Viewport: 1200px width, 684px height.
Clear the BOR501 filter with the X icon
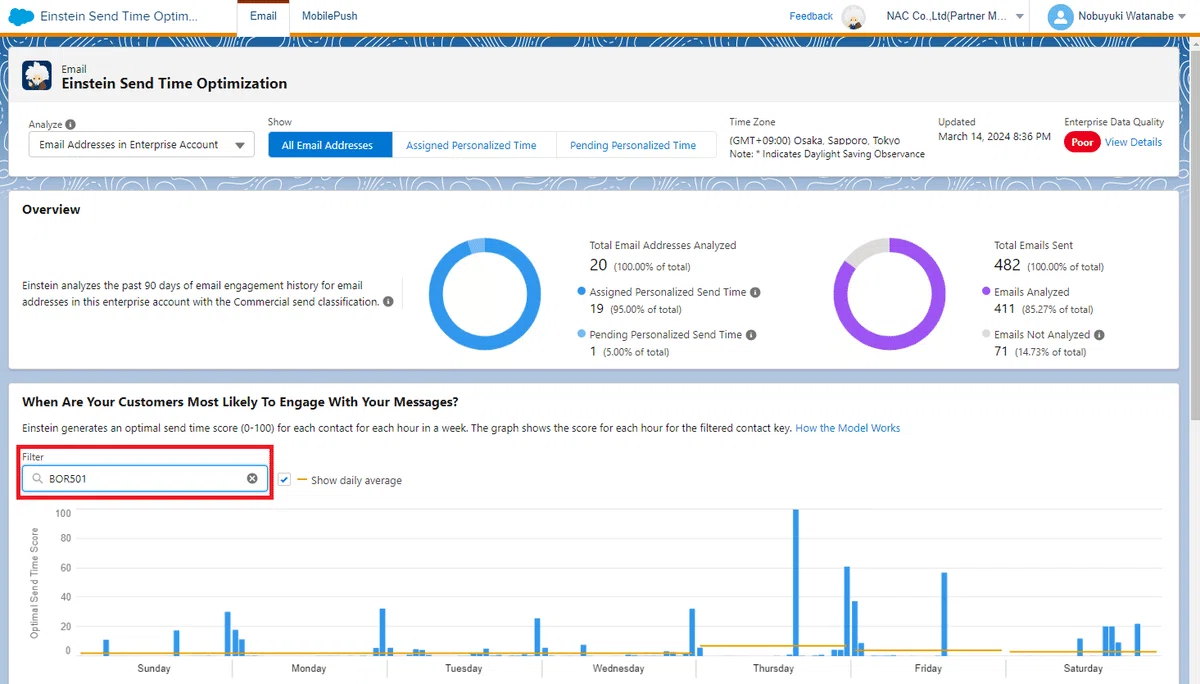252,479
